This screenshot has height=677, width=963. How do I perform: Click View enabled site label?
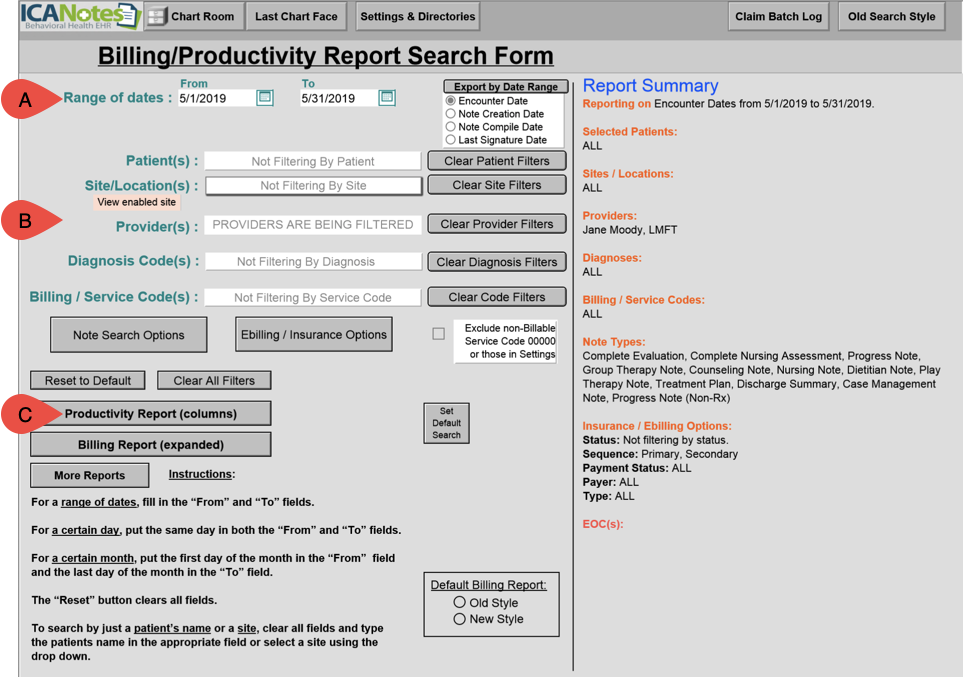coord(136,202)
